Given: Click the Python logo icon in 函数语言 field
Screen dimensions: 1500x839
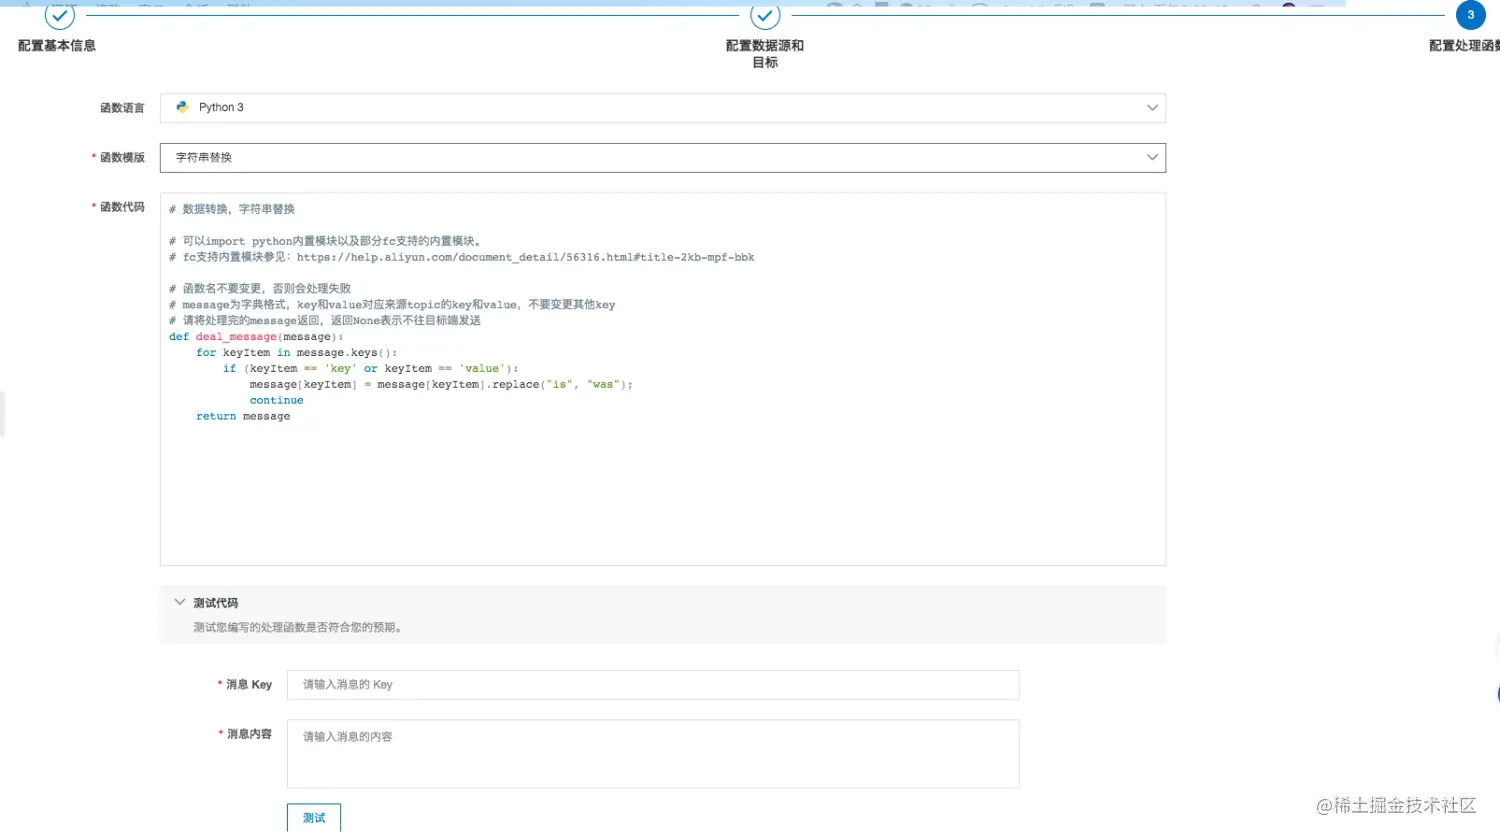Looking at the screenshot, I should pos(182,107).
